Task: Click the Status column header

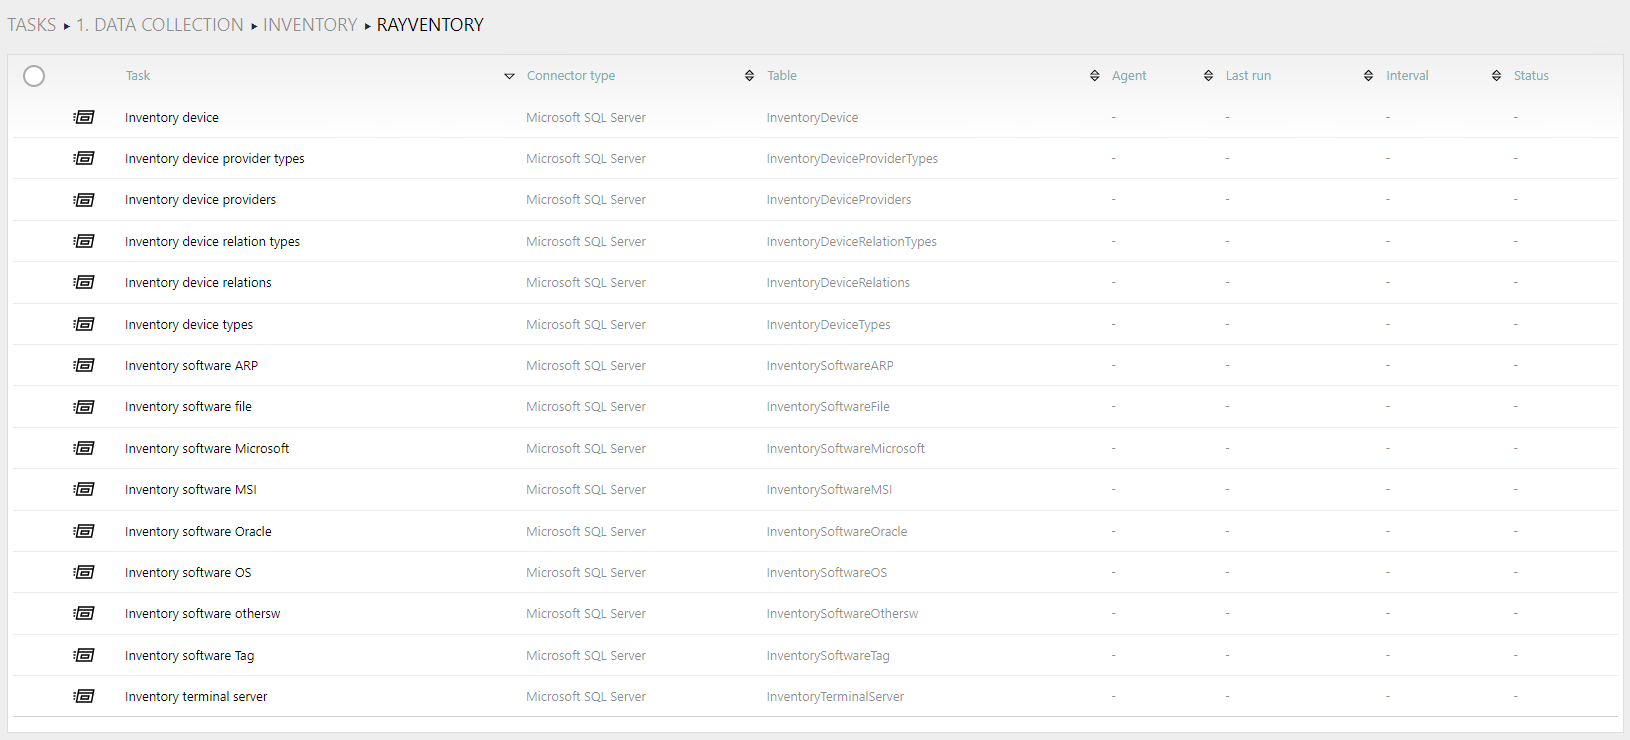Action: click(x=1531, y=75)
